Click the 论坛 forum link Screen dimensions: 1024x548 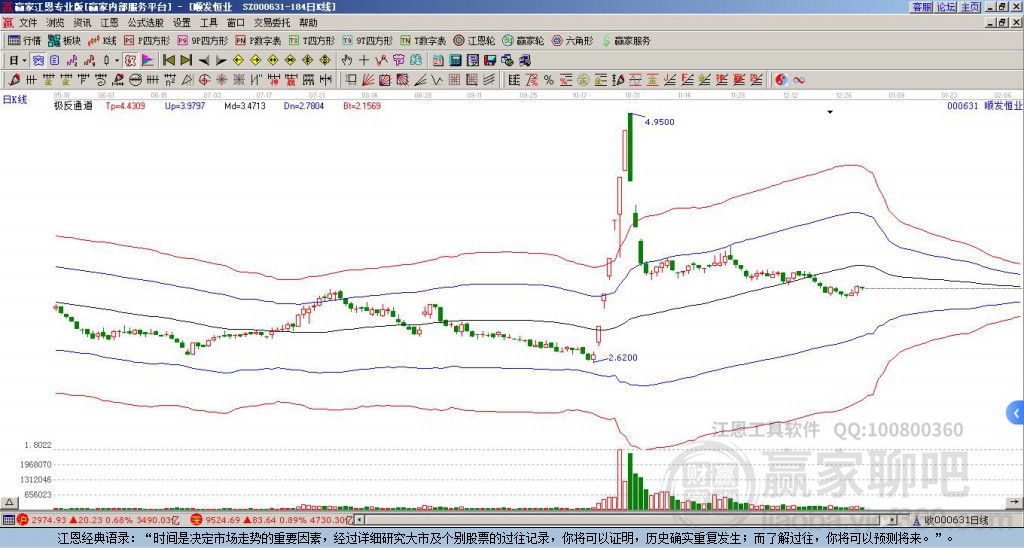(x=946, y=7)
